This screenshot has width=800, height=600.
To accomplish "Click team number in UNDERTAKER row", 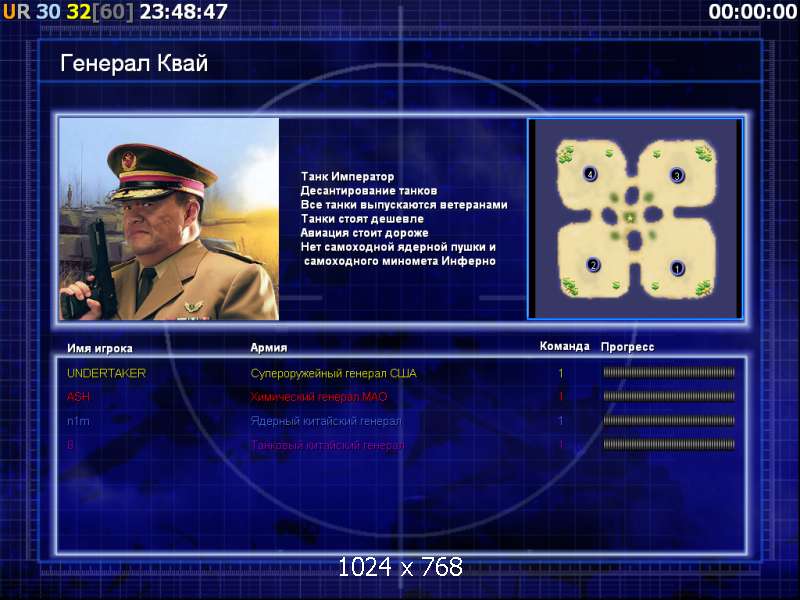I will [x=561, y=373].
